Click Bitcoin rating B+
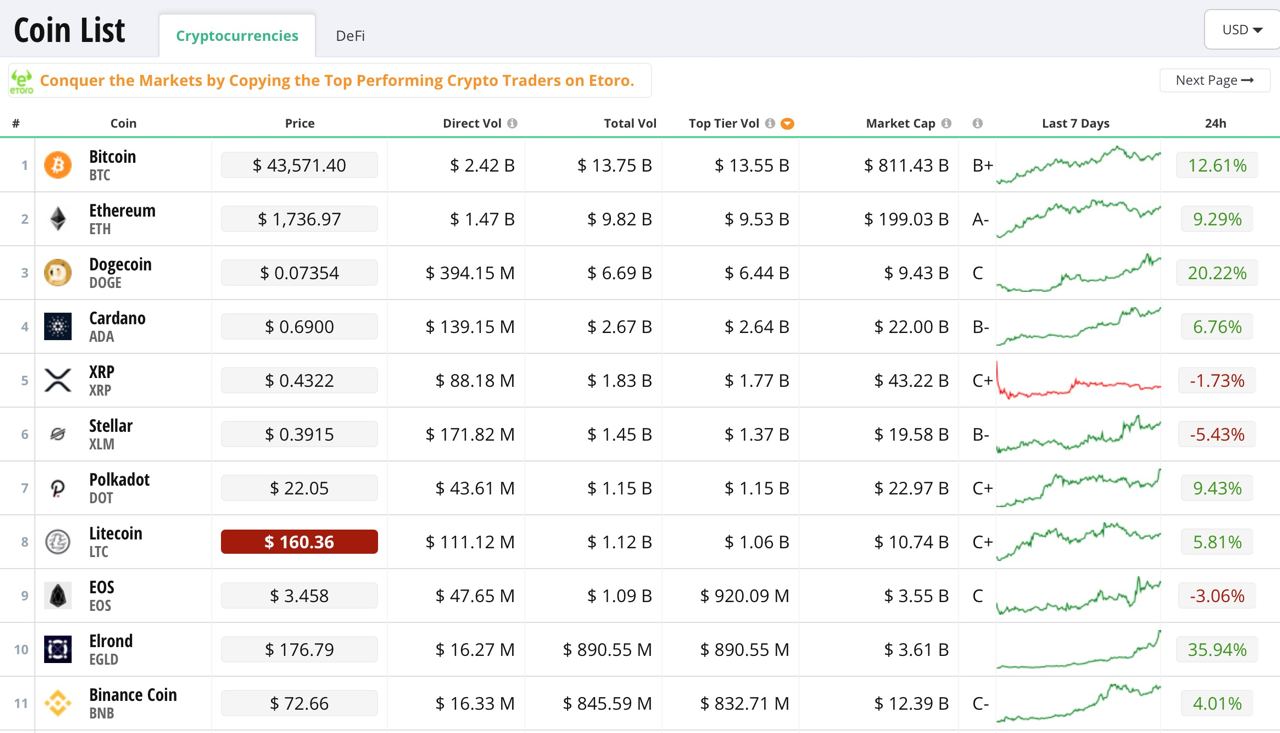The width and height of the screenshot is (1280, 733). [x=982, y=165]
